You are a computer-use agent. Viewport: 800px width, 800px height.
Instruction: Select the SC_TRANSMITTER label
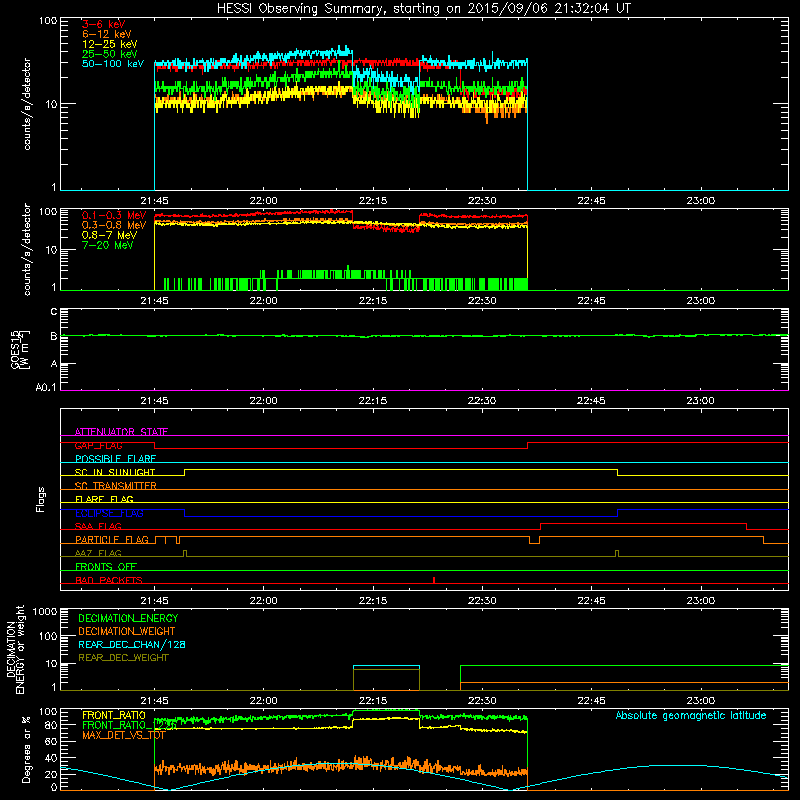(115, 486)
